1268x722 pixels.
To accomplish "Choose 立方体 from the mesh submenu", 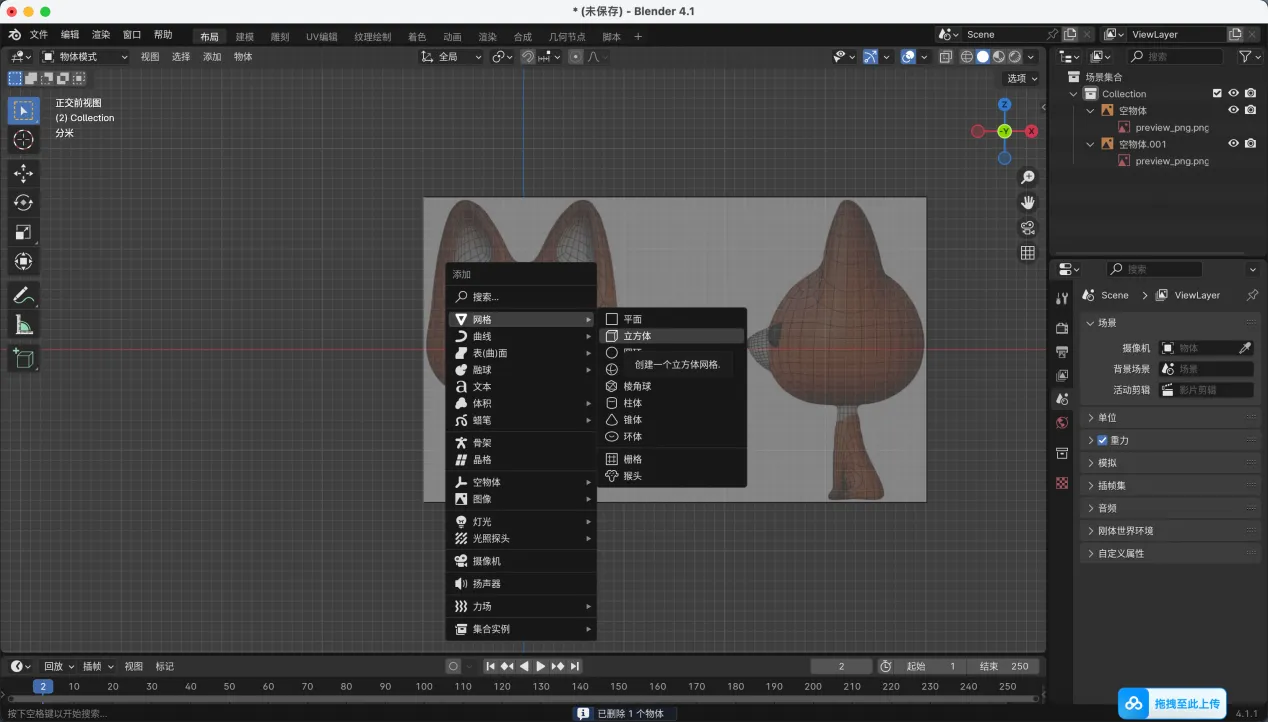I will (x=637, y=336).
